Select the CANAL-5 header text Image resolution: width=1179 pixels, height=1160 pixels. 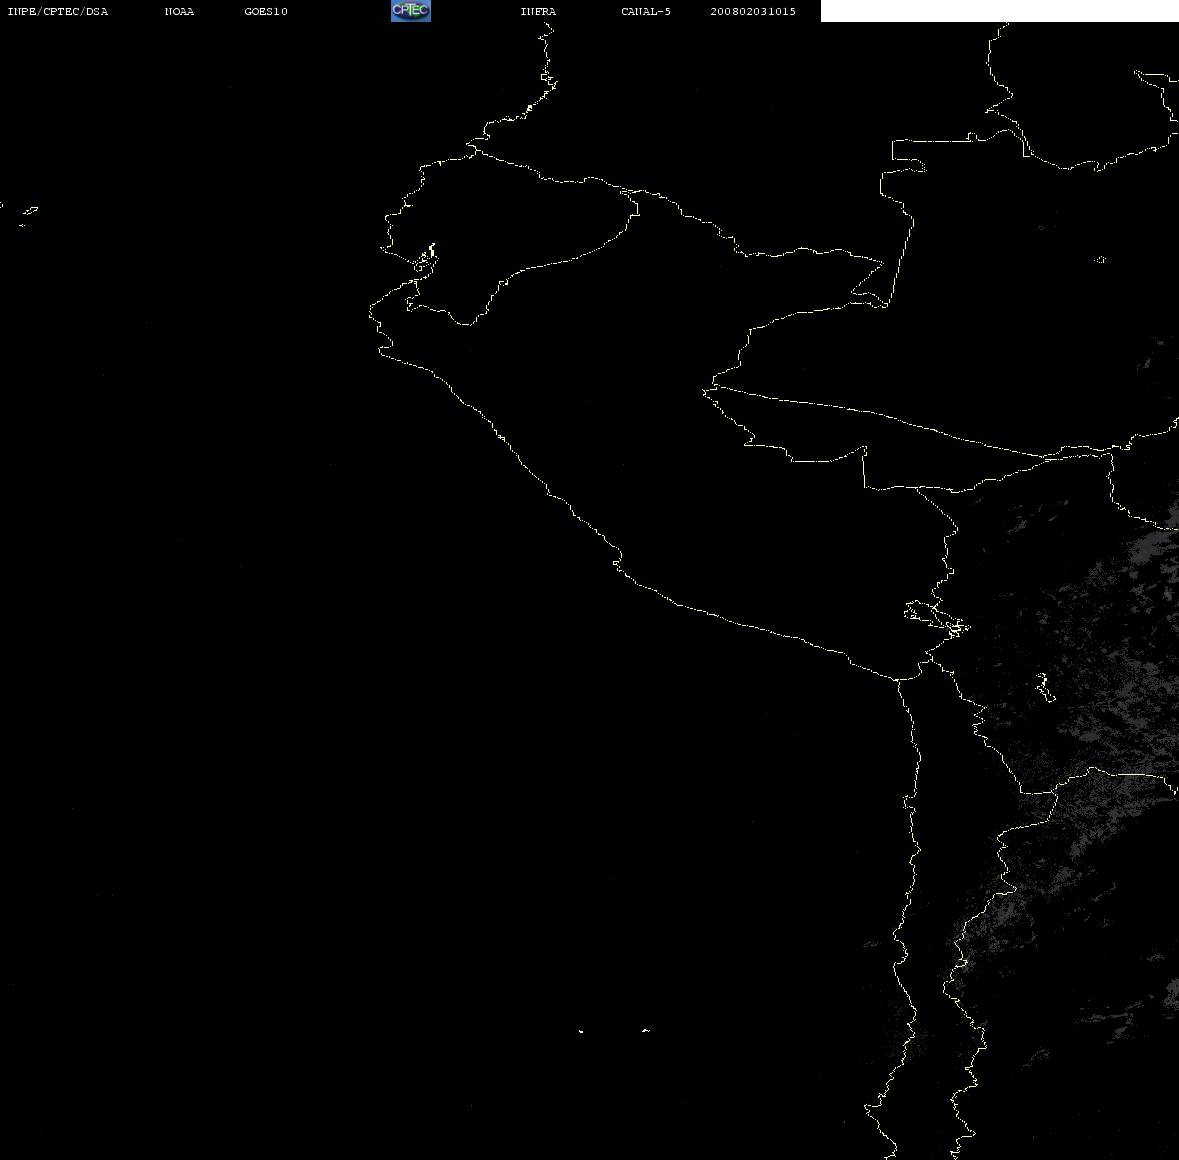pyautogui.click(x=646, y=11)
